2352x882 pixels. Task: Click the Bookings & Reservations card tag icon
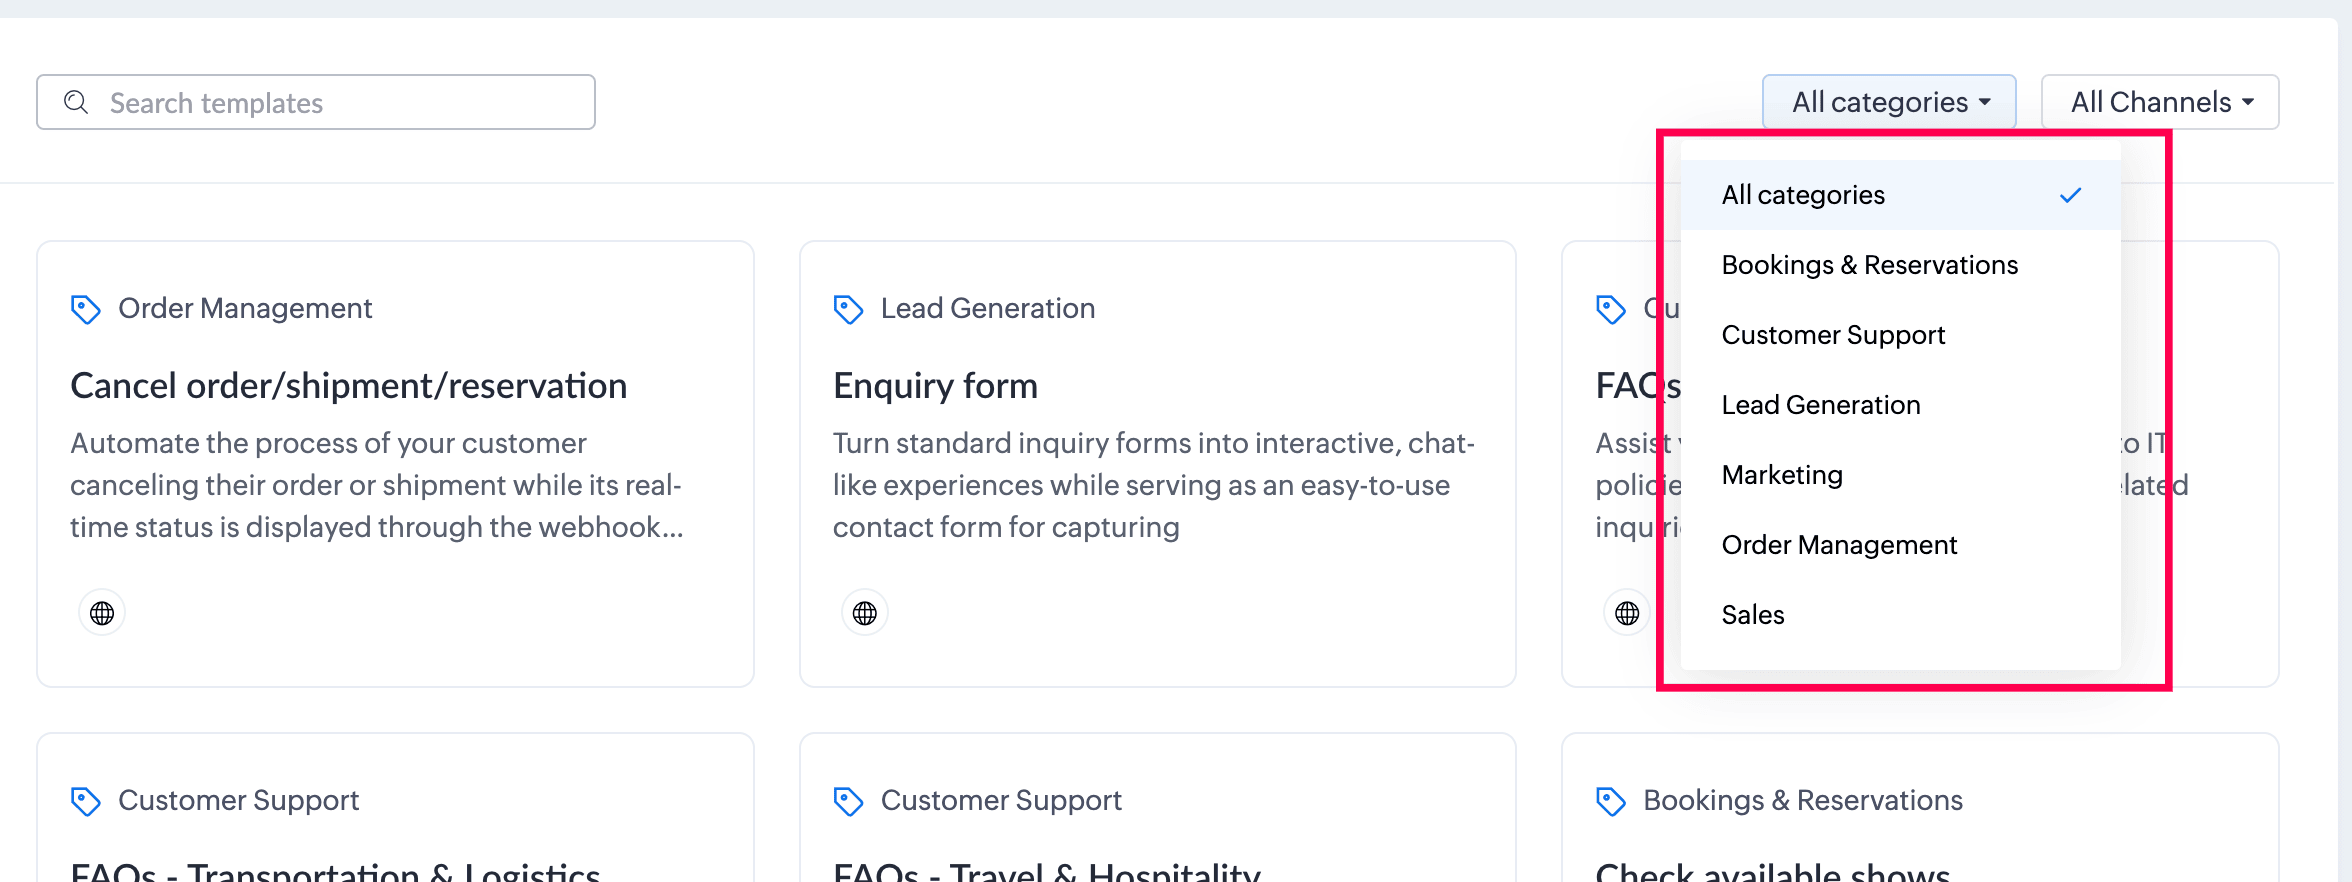(x=1611, y=801)
